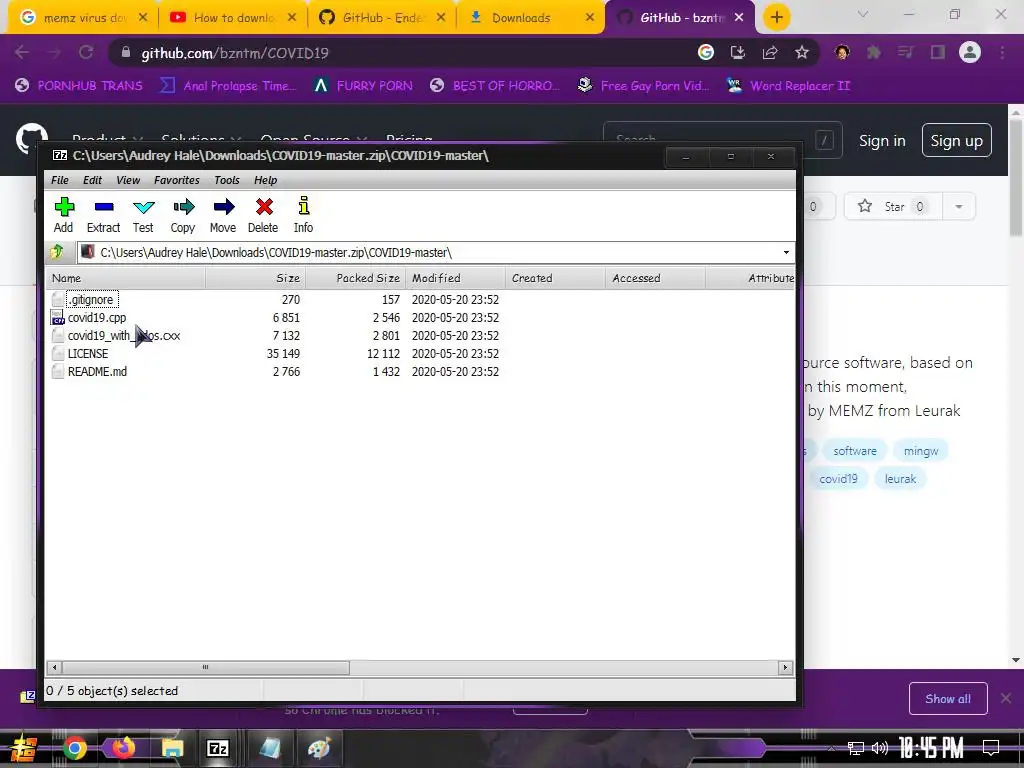Open the Info toolbar icon
Image resolution: width=1024 pixels, height=768 pixels.
(303, 215)
